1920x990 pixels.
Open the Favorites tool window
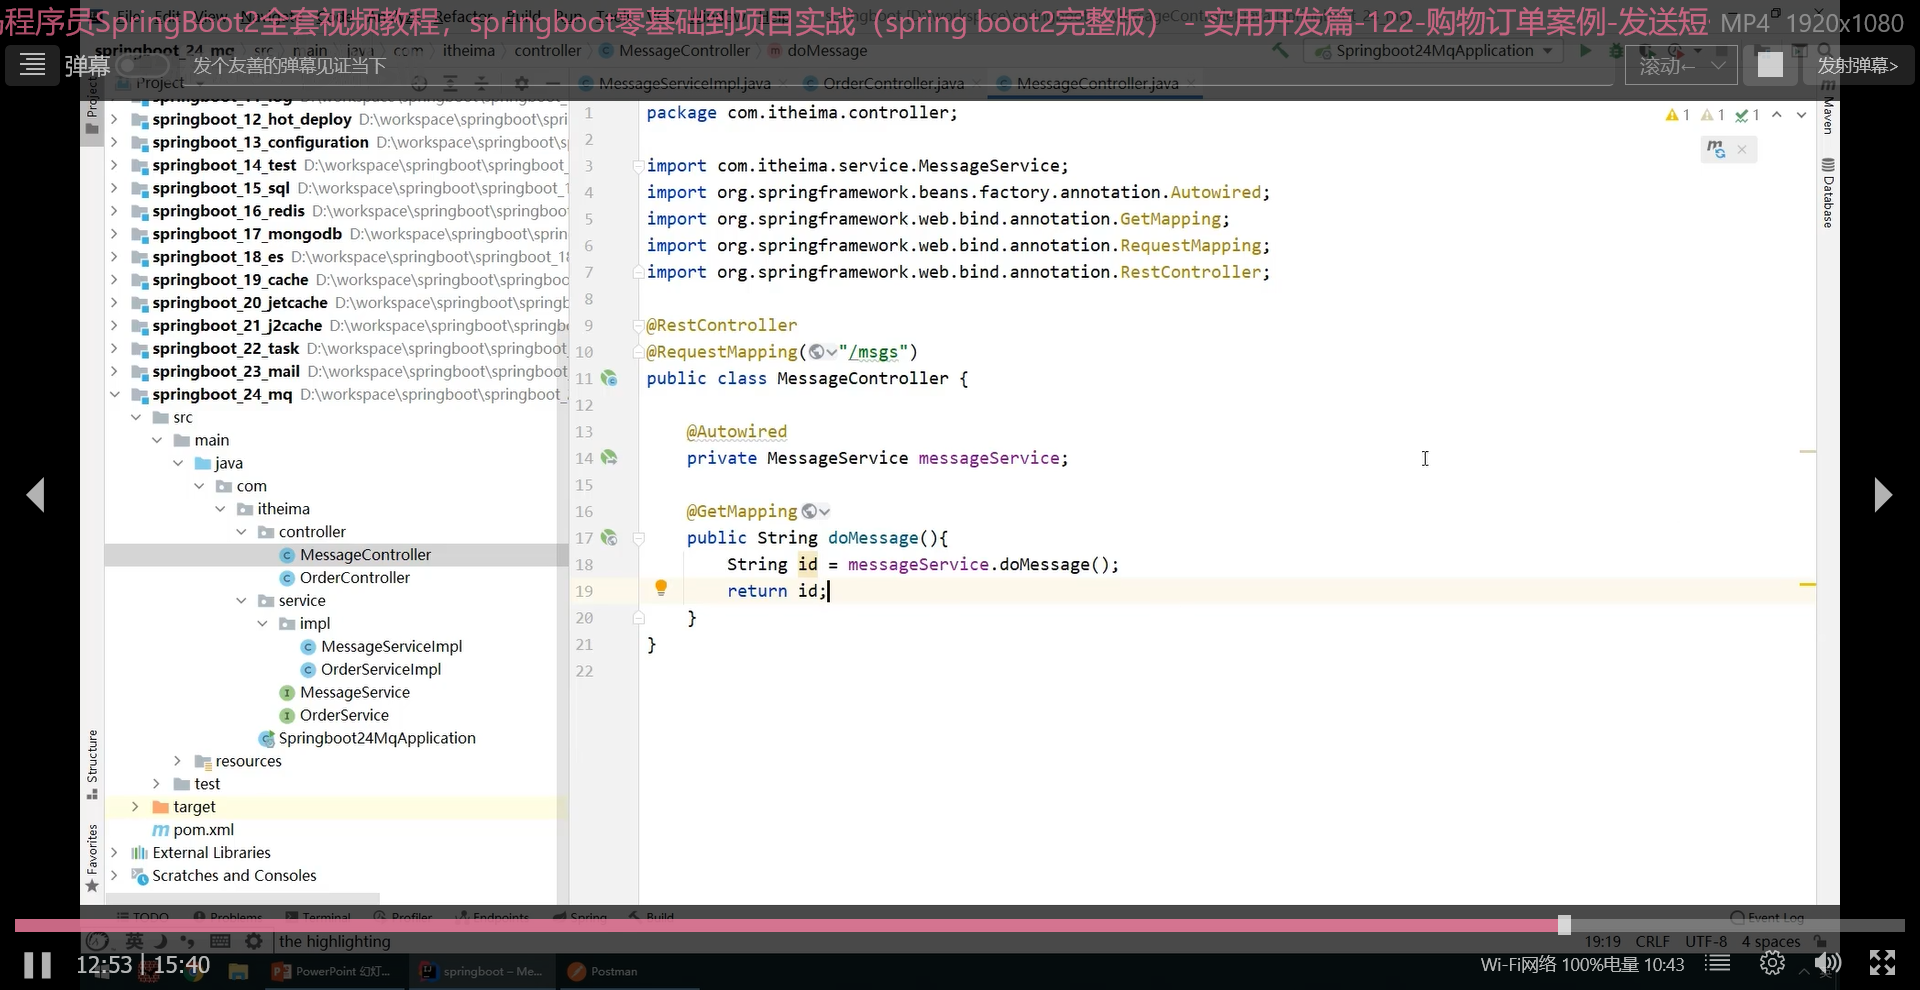coord(92,858)
